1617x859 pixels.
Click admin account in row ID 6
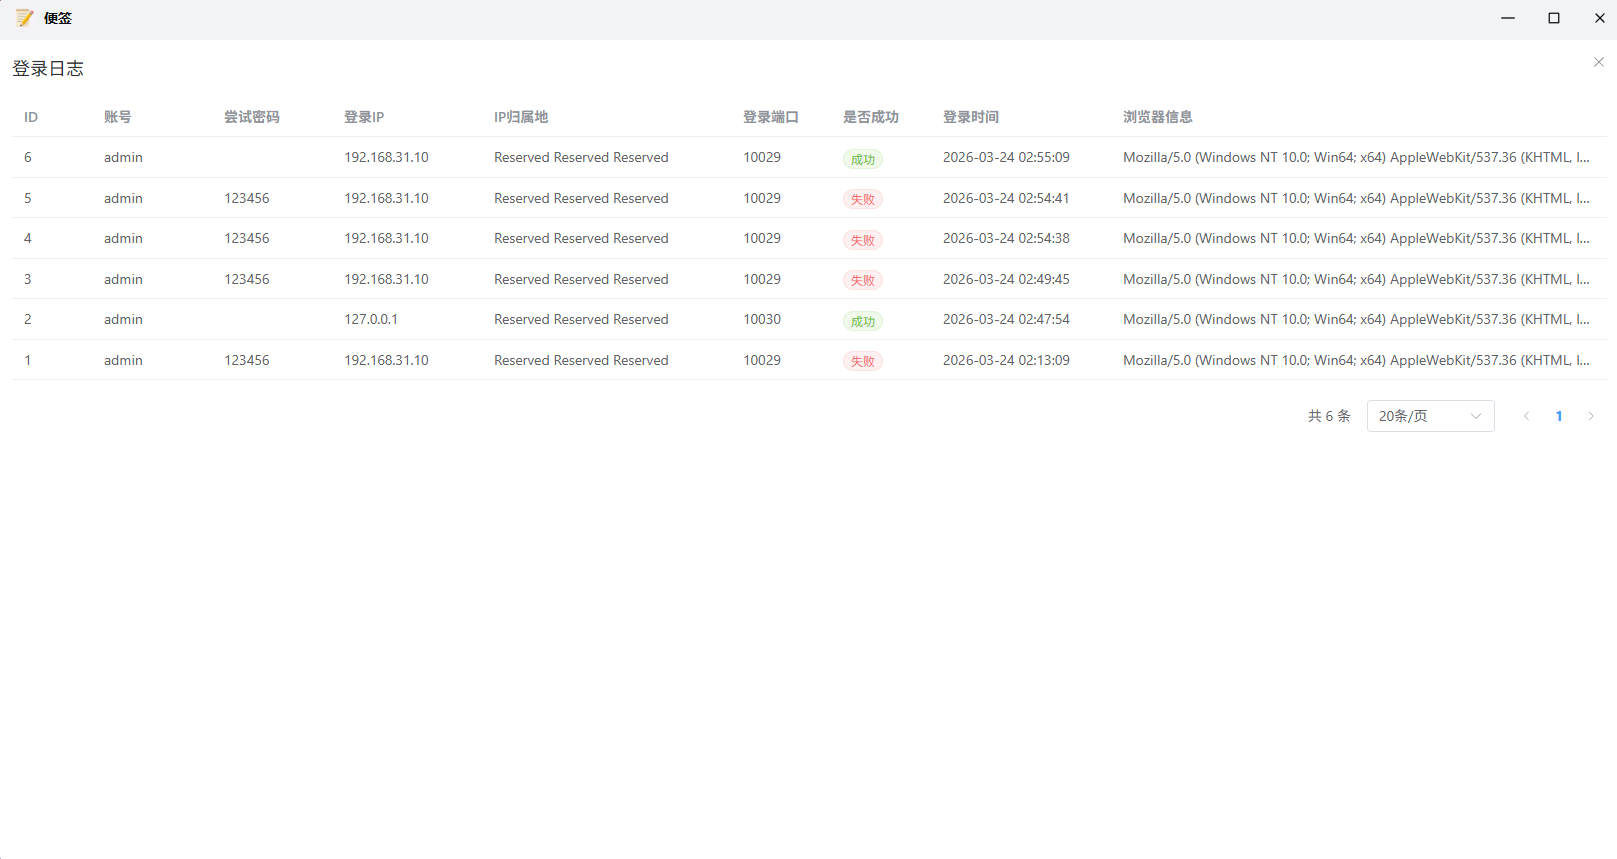point(123,157)
